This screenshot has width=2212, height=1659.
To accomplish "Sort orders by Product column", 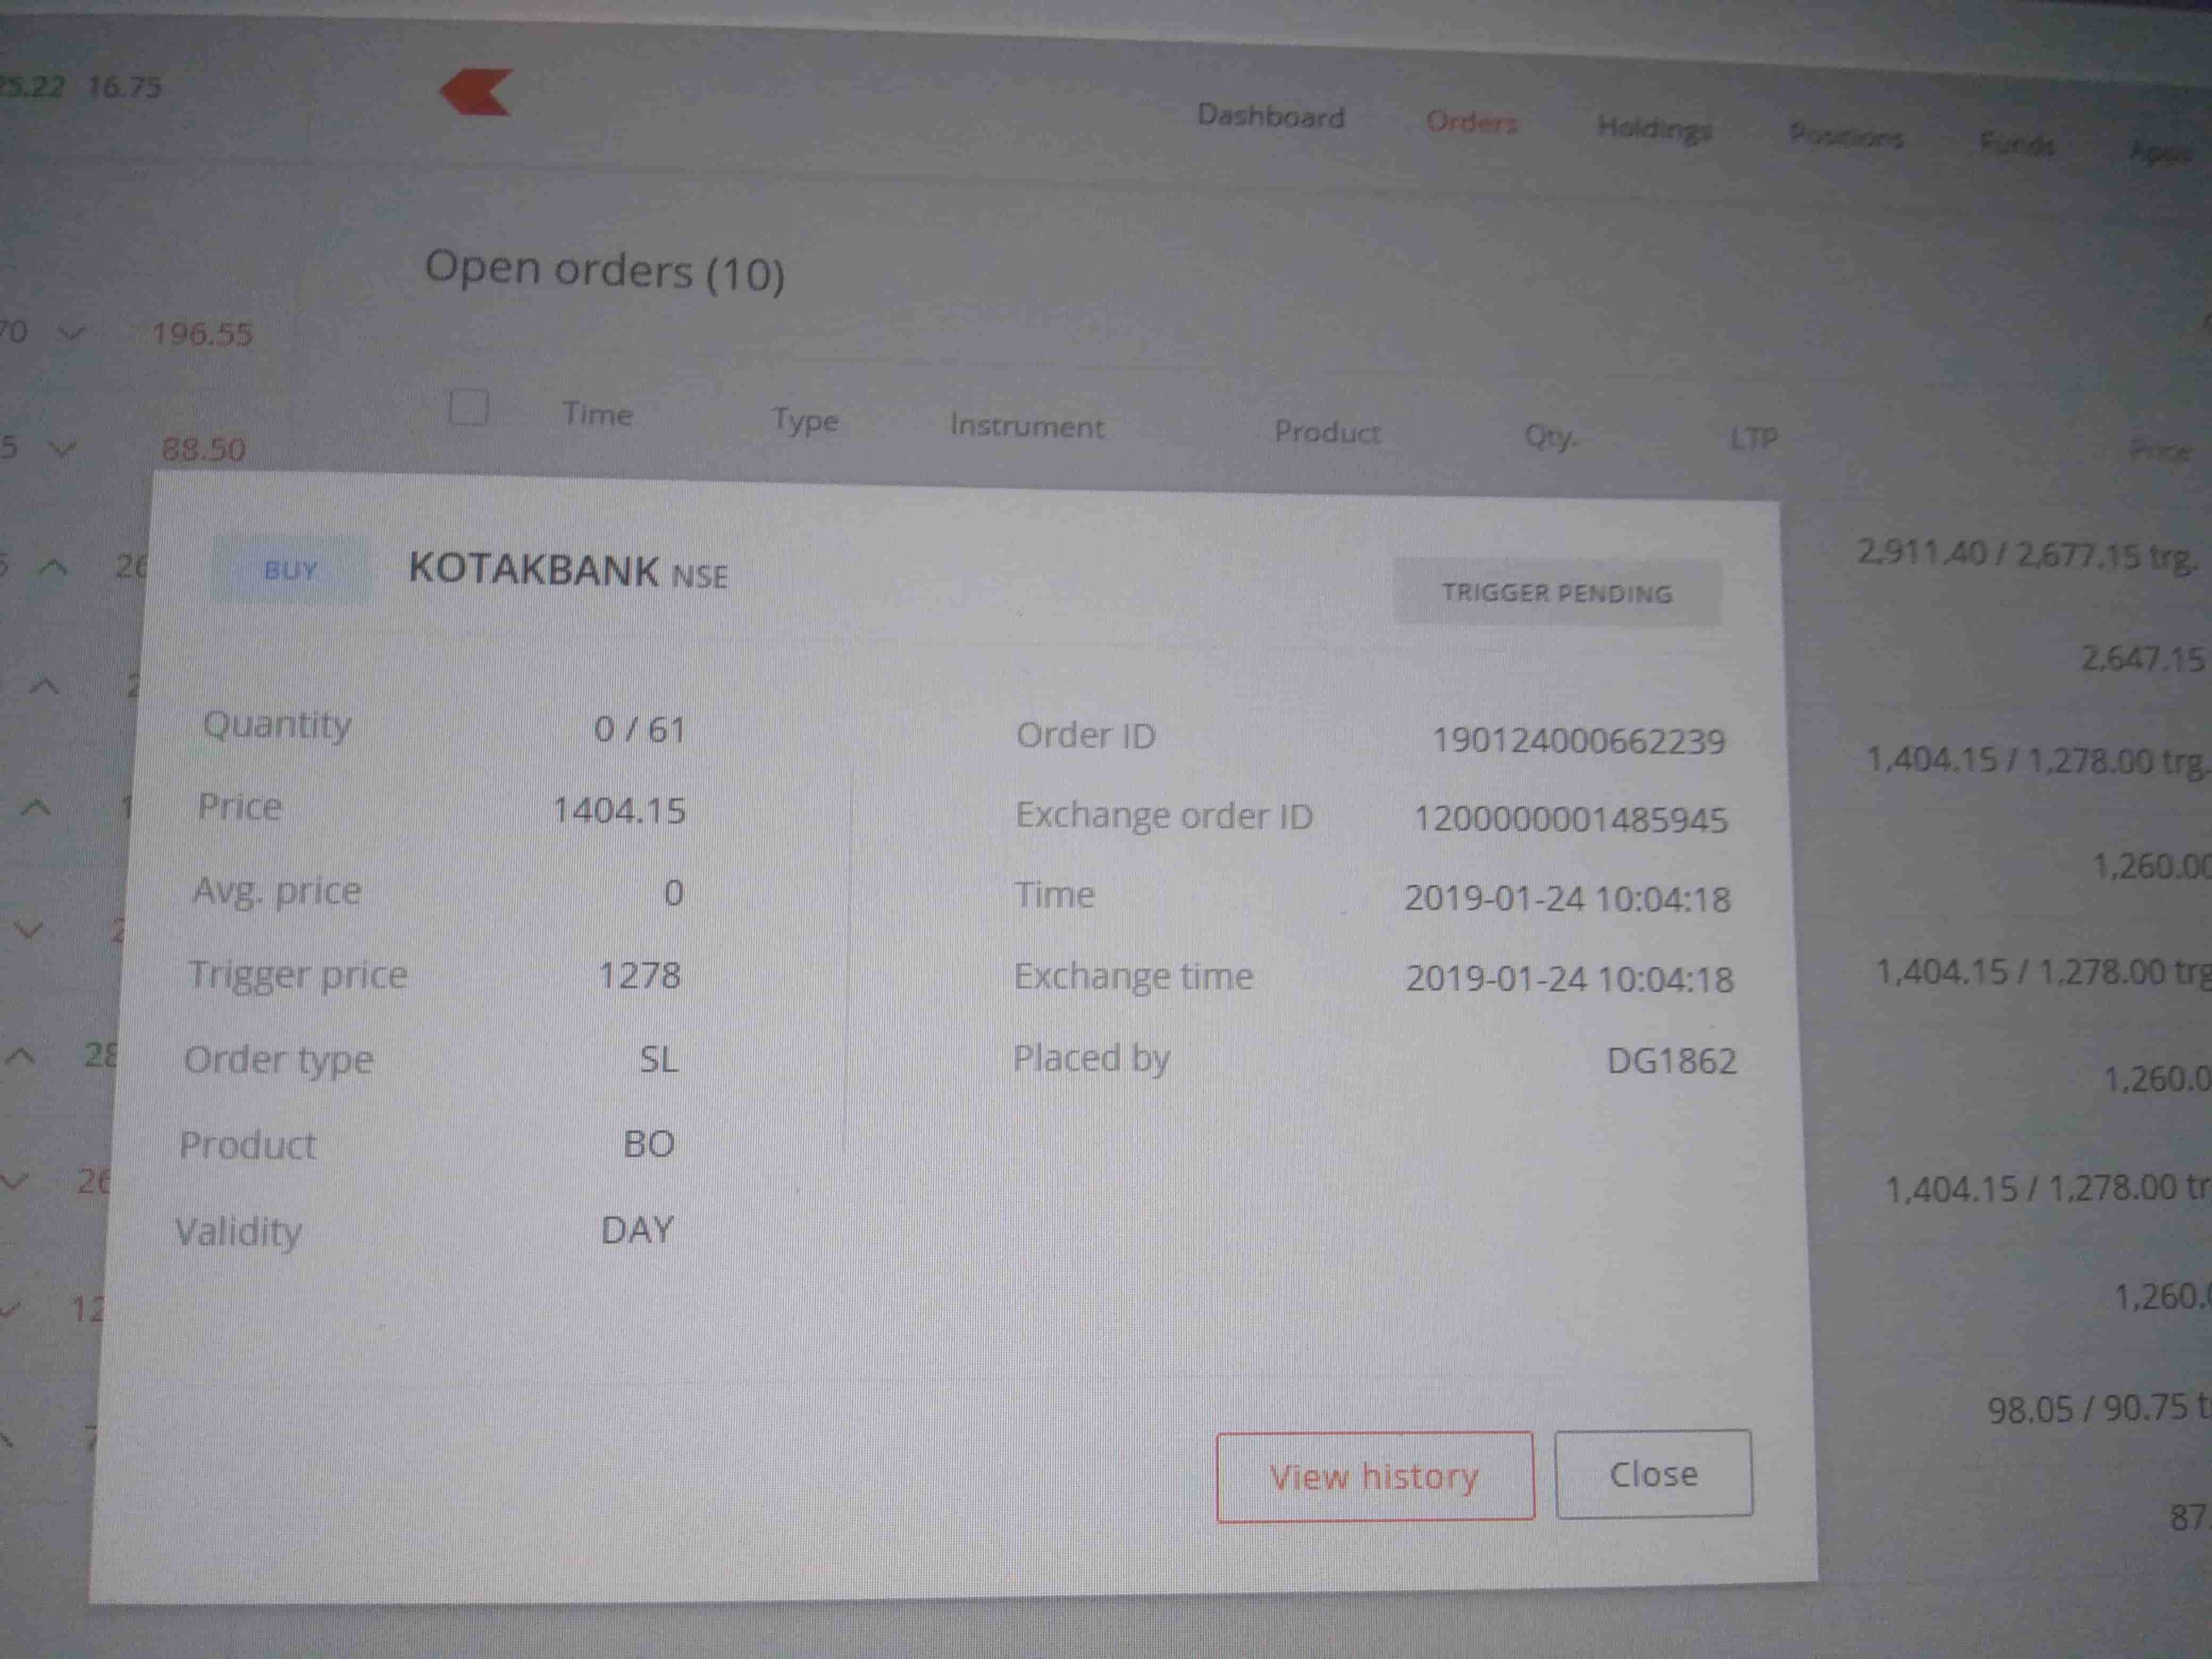I will (1327, 432).
